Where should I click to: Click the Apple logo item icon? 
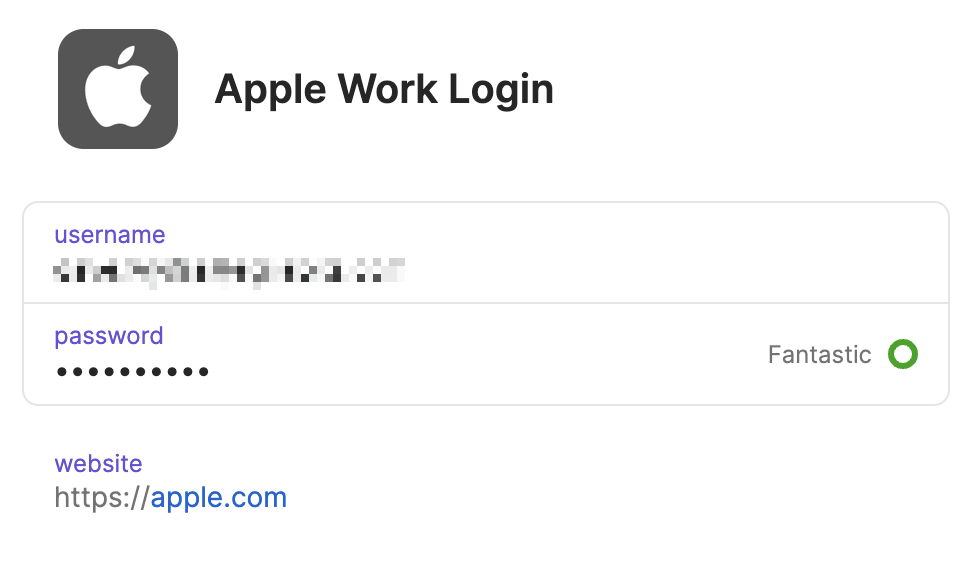118,89
